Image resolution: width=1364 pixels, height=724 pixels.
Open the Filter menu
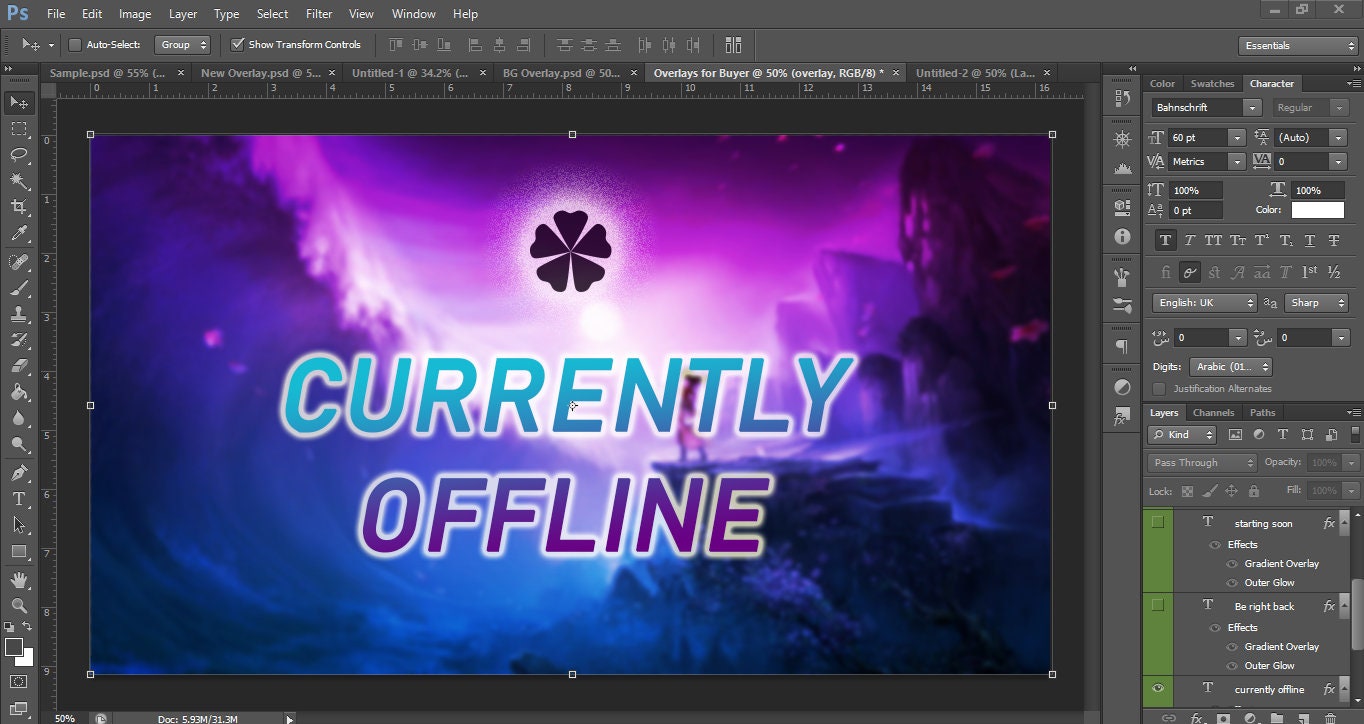tap(319, 13)
